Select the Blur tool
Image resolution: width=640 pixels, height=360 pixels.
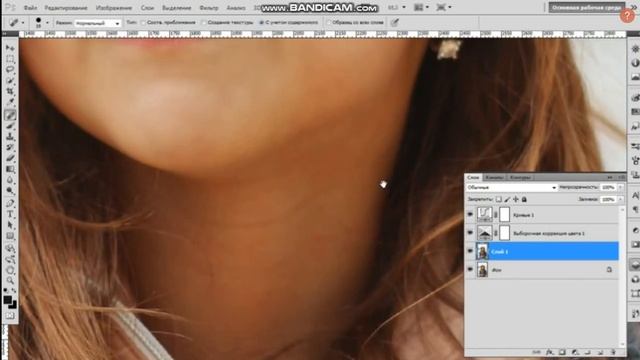10,180
